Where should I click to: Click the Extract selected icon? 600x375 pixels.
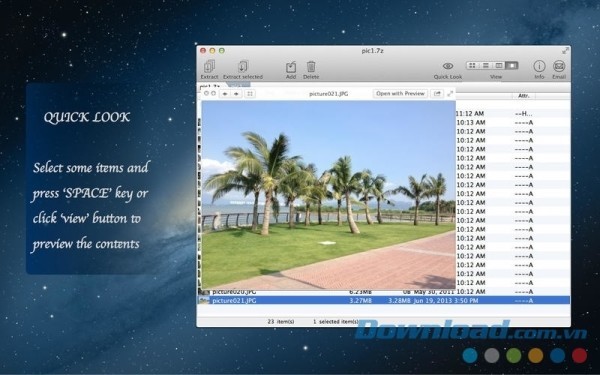coord(243,67)
